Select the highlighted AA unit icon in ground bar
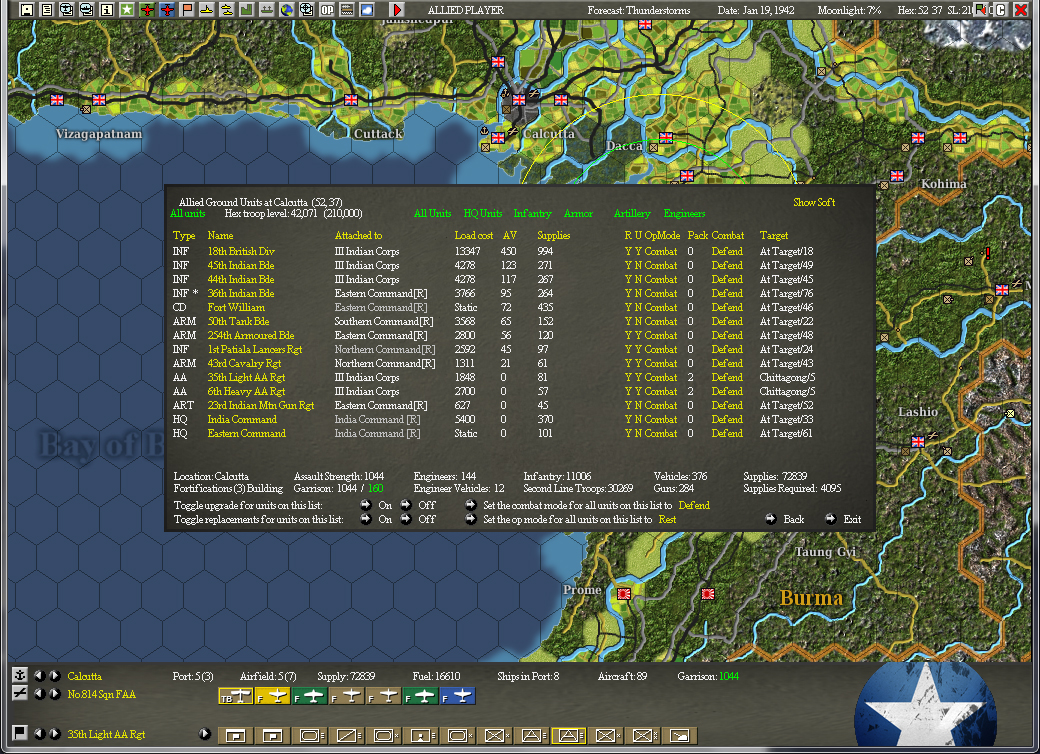Viewport: 1040px width, 754px height. click(x=568, y=735)
